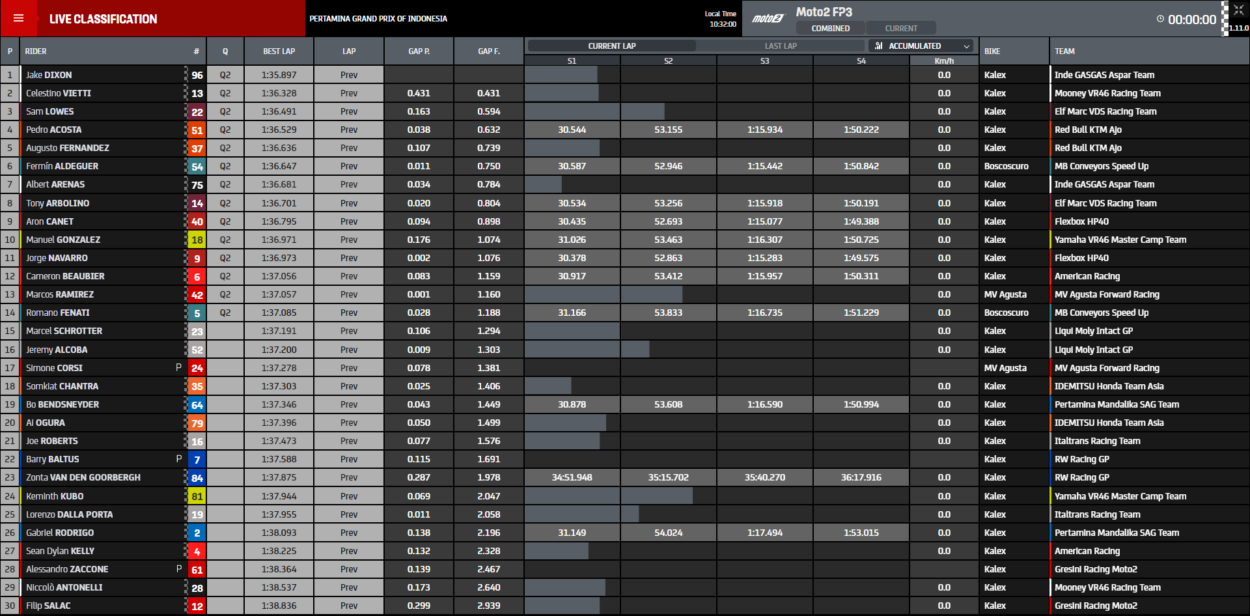Click Manuel Gonzalez's yellow number 18 badge
This screenshot has height=616, width=1250.
tap(197, 240)
